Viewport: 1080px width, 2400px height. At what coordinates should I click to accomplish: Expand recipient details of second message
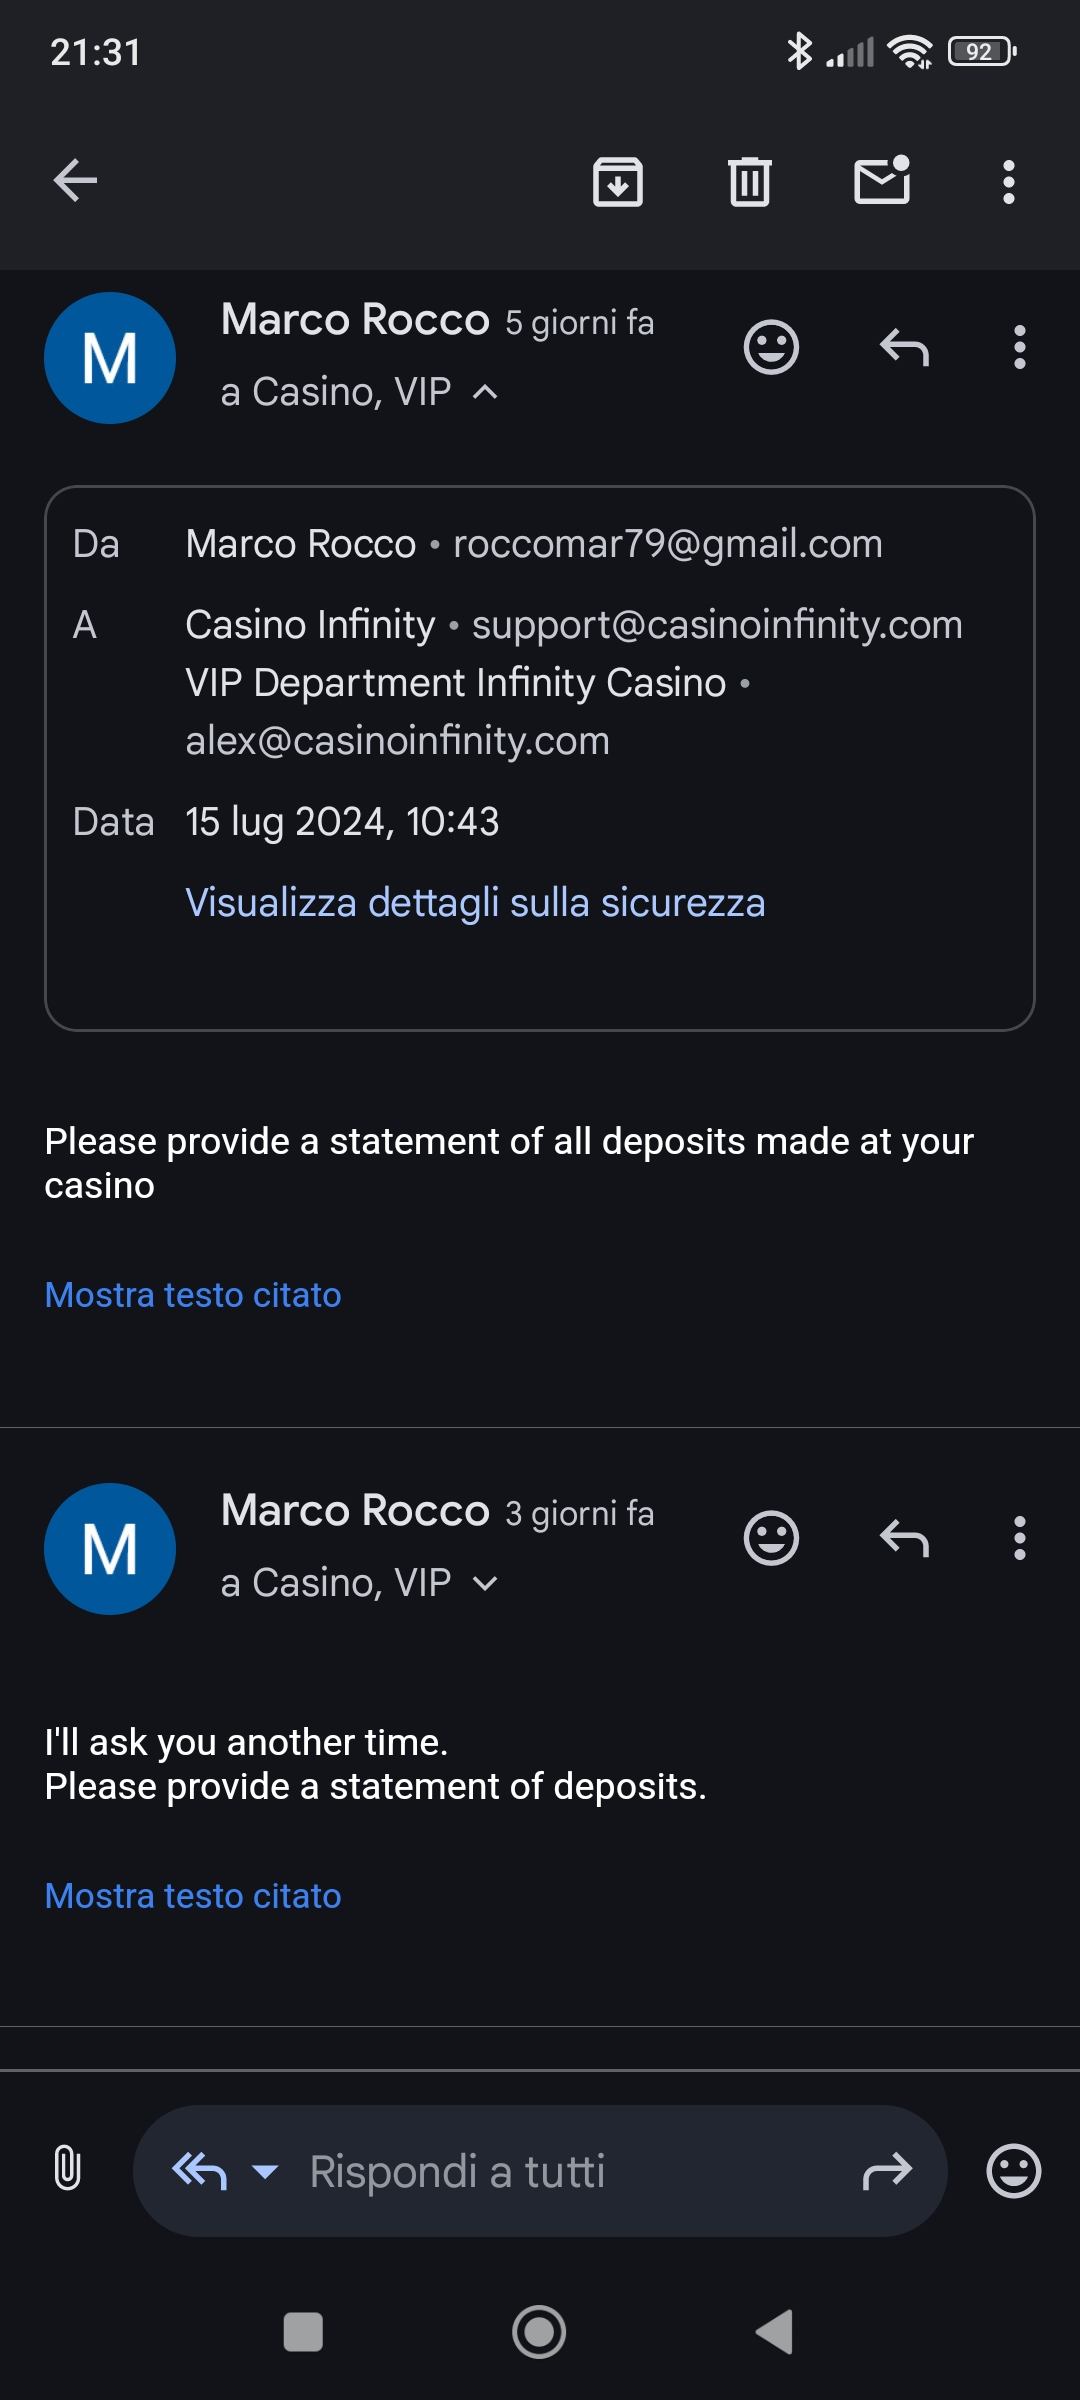(485, 1583)
